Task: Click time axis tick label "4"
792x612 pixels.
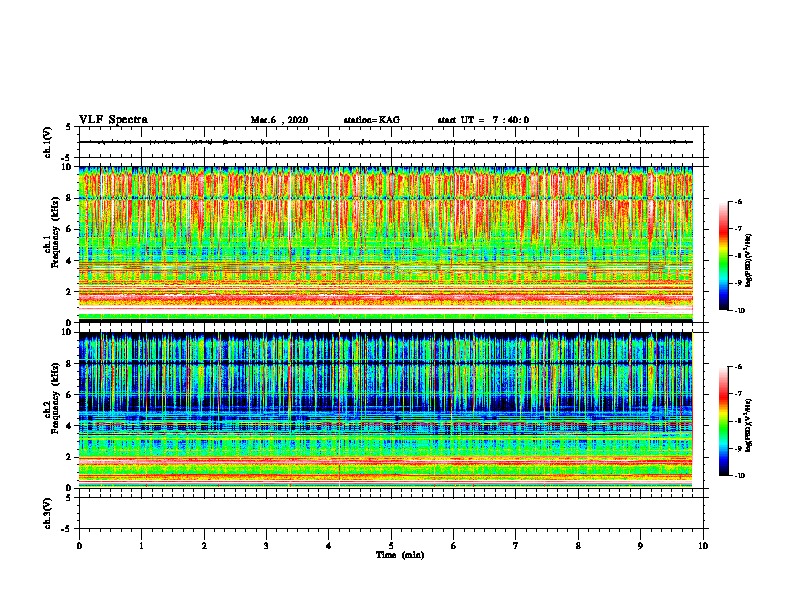Action: (x=329, y=546)
